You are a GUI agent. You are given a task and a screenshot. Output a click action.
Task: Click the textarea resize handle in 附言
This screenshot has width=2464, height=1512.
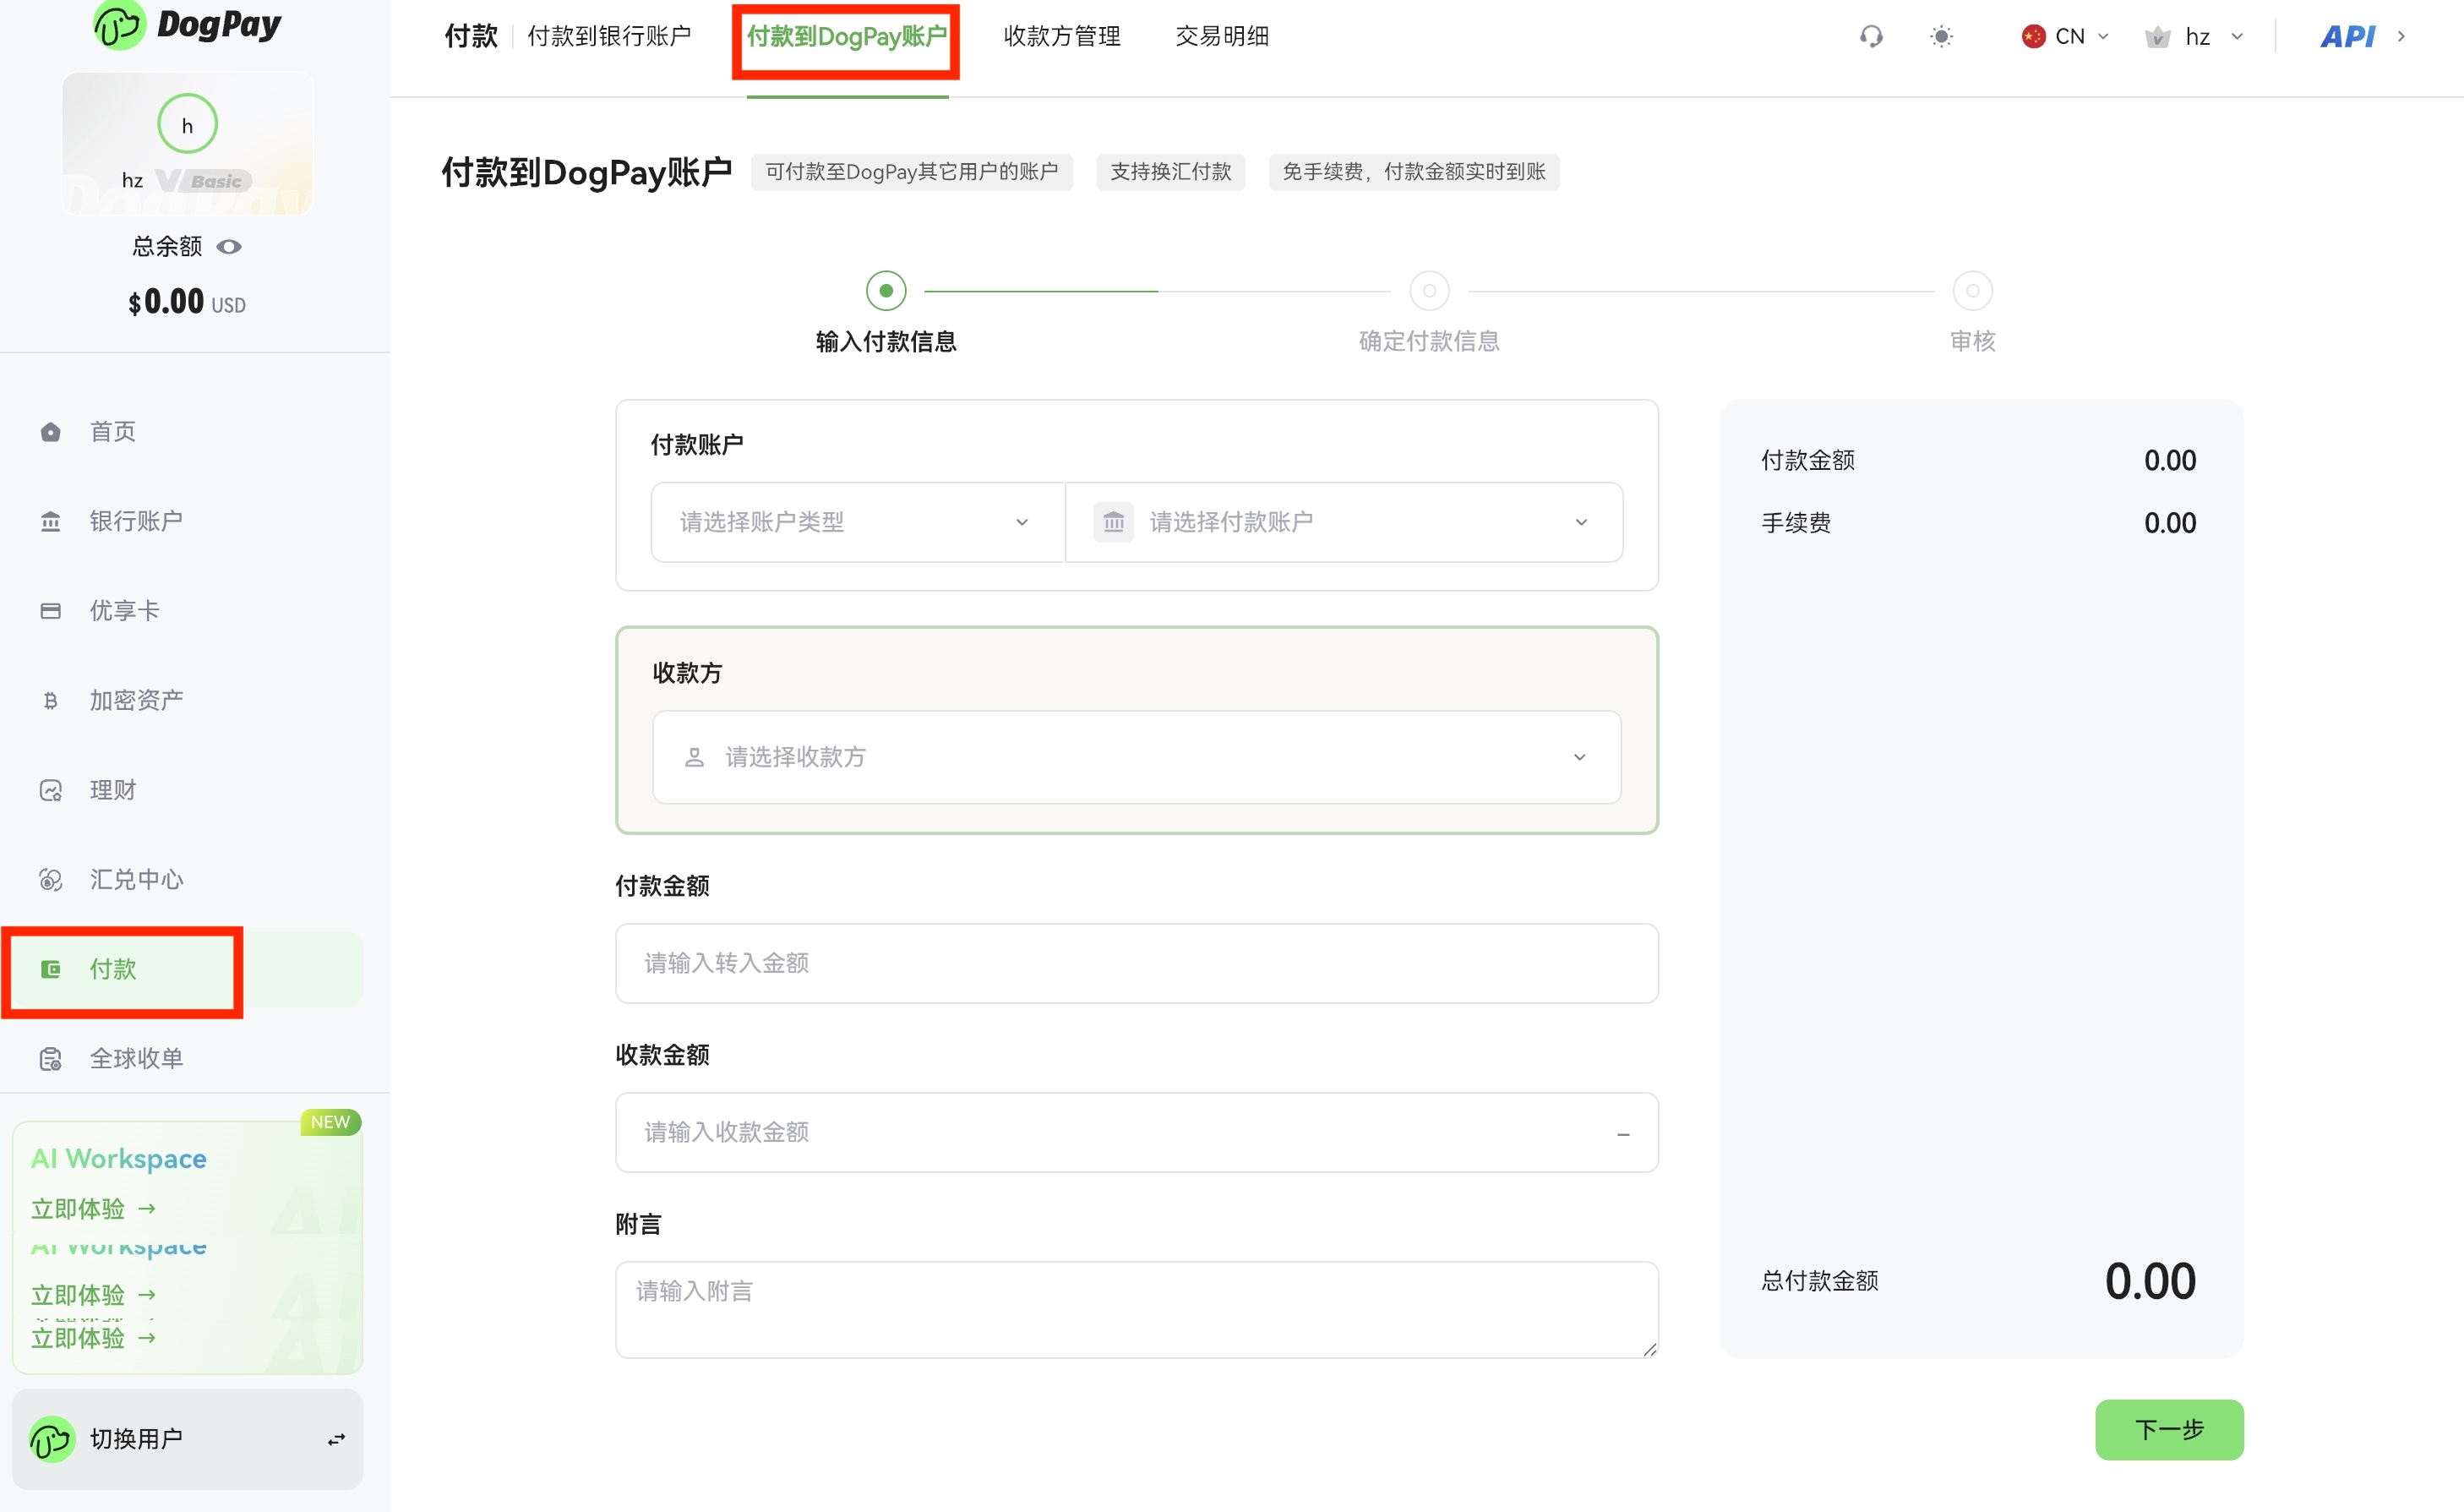tap(1649, 1349)
